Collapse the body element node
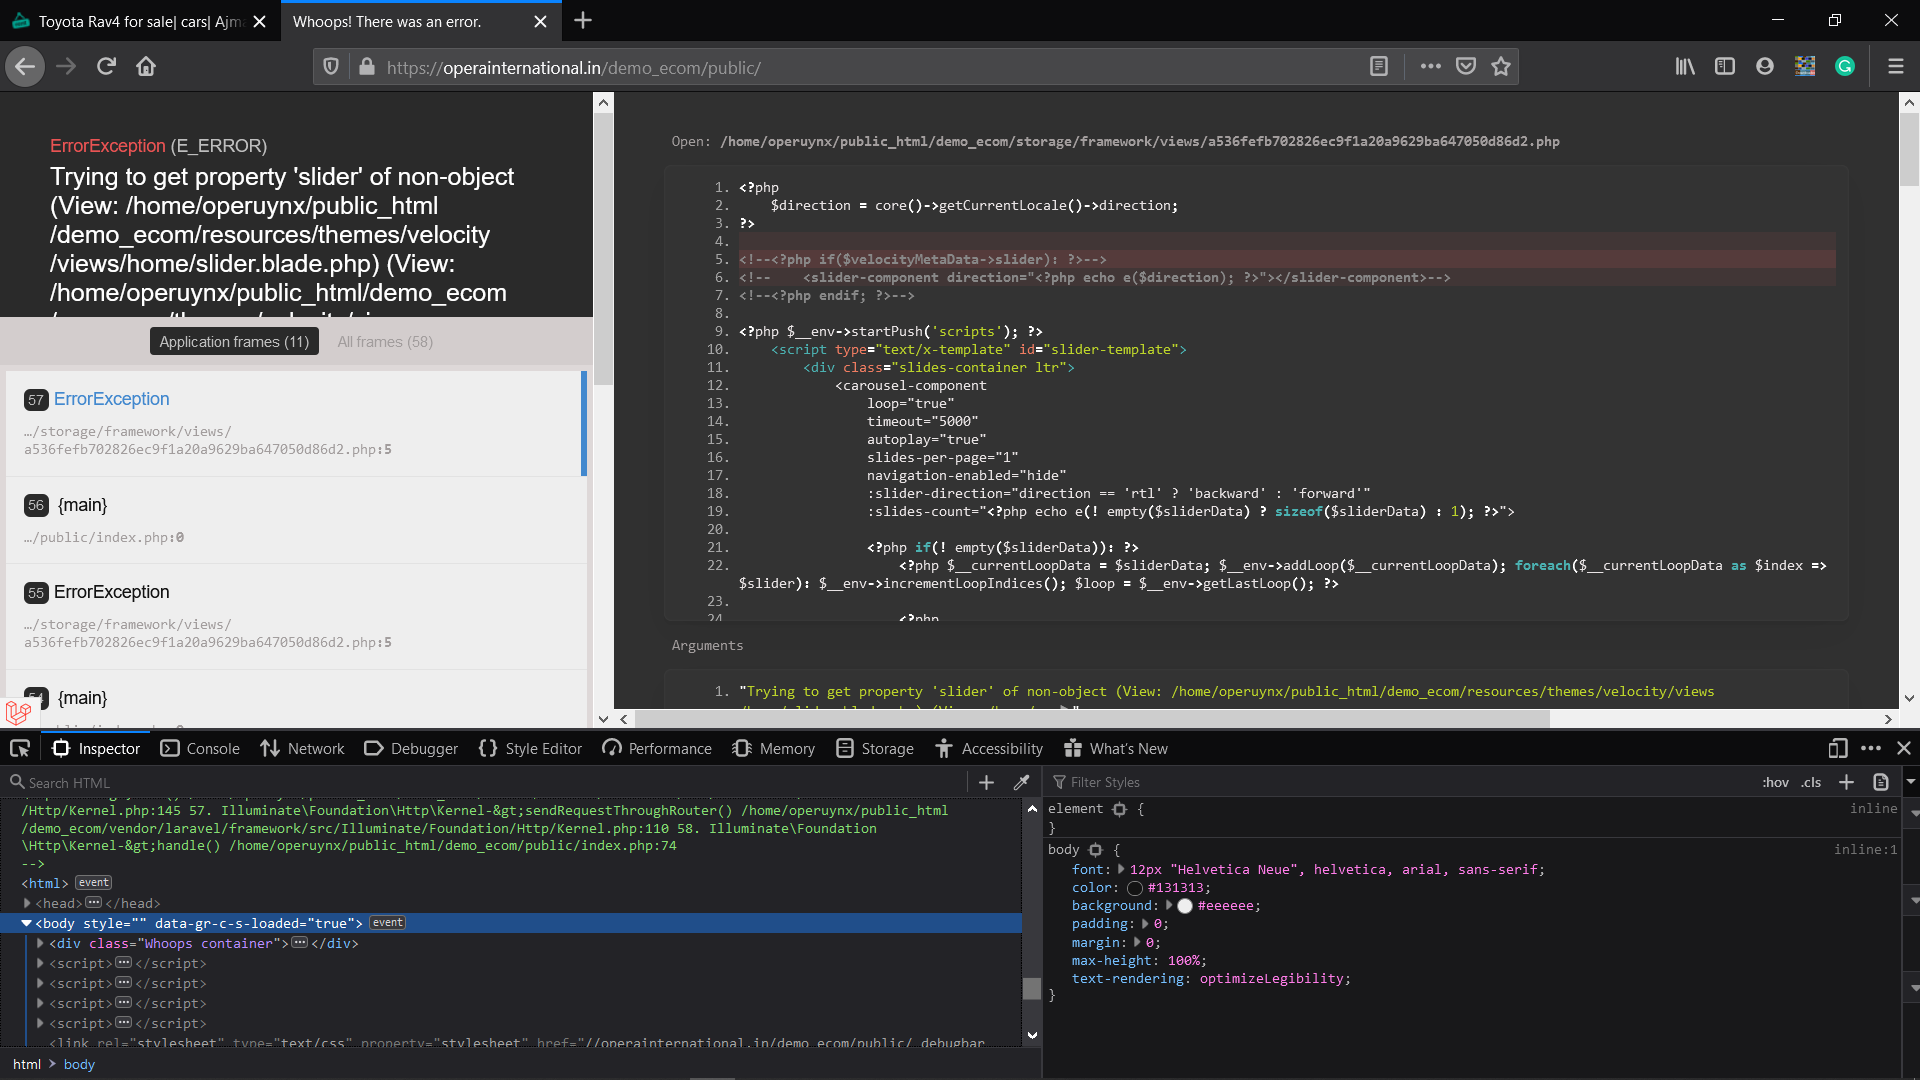 click(x=27, y=923)
